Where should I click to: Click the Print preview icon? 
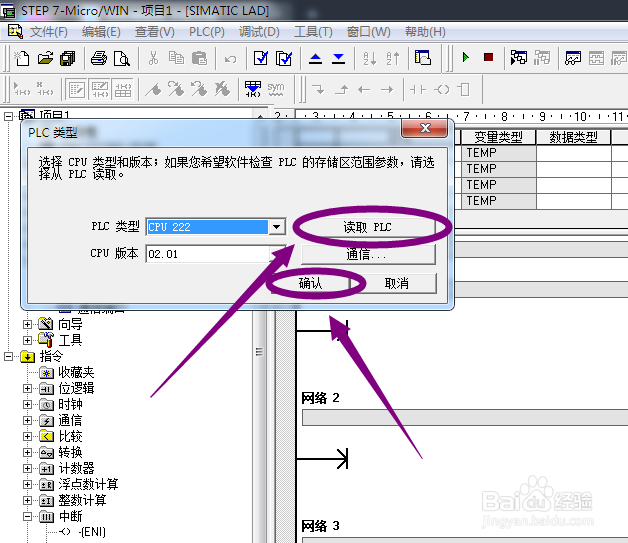coord(121,58)
